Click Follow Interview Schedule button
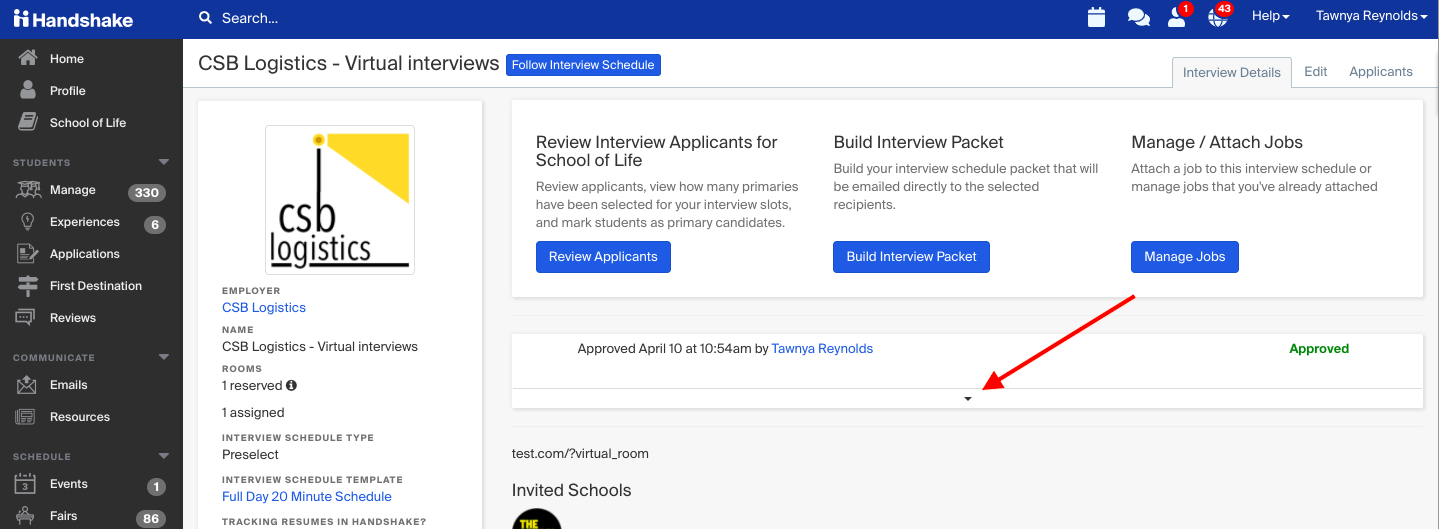Viewport: 1439px width, 529px height. (583, 65)
